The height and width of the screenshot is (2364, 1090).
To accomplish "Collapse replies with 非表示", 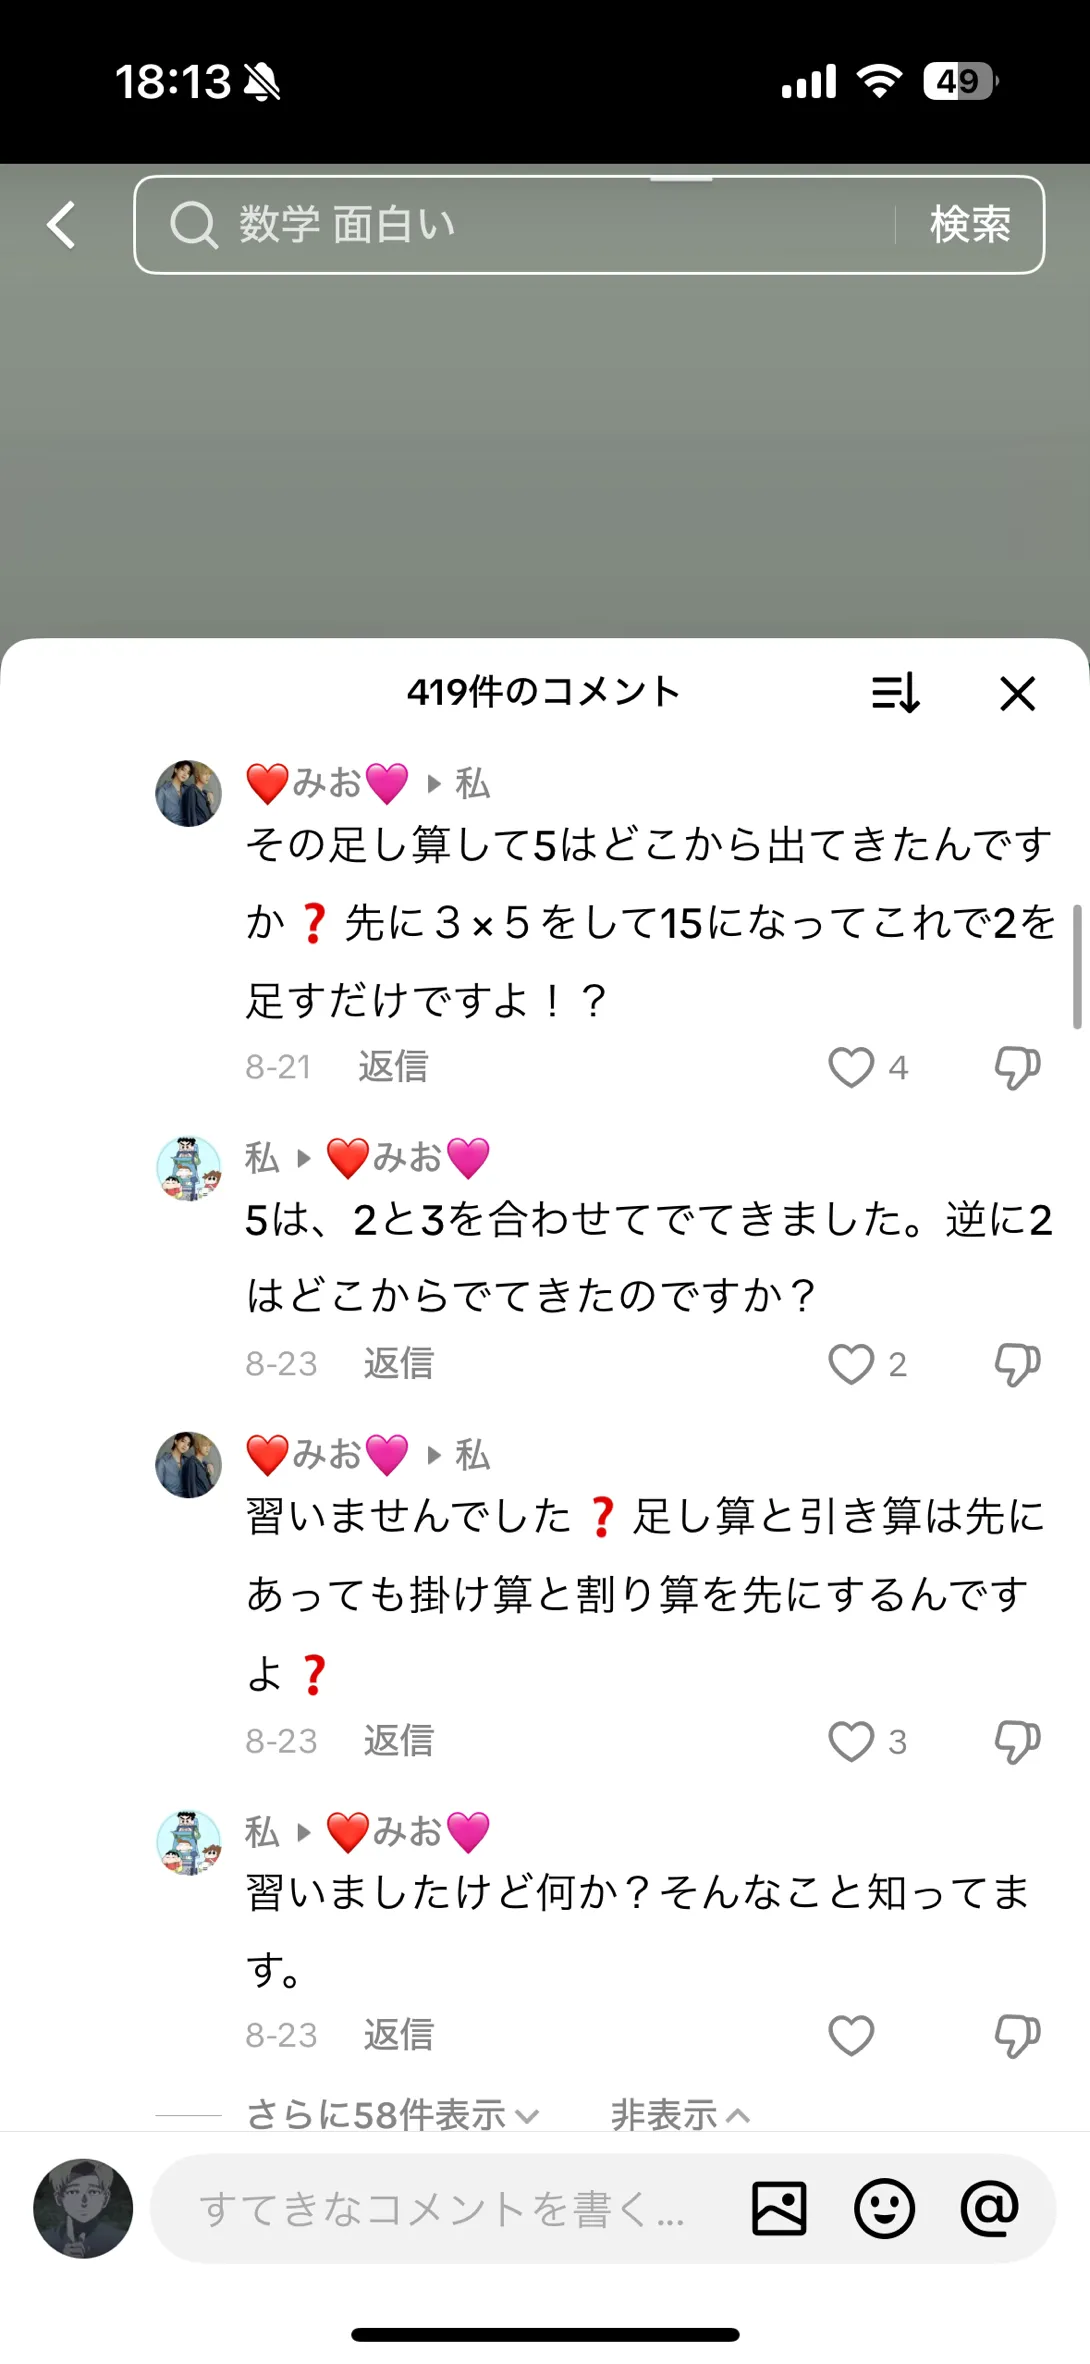I will (x=680, y=2115).
